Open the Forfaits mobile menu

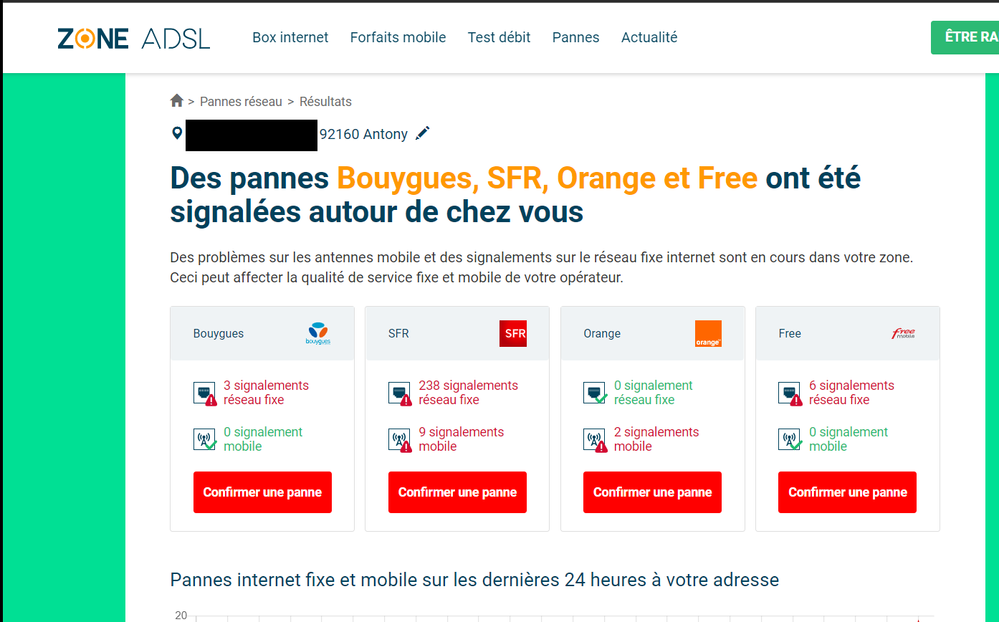[398, 38]
